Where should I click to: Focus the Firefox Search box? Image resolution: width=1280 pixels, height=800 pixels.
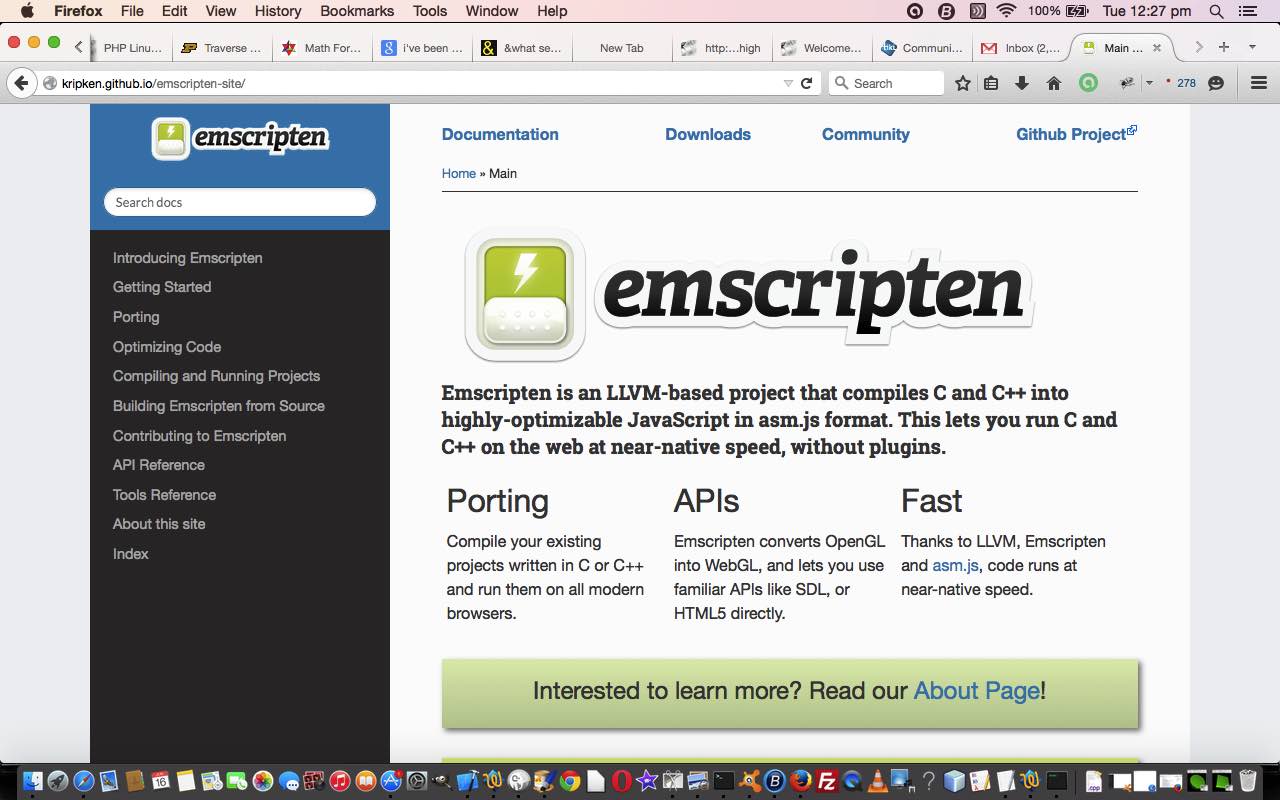pyautogui.click(x=887, y=83)
